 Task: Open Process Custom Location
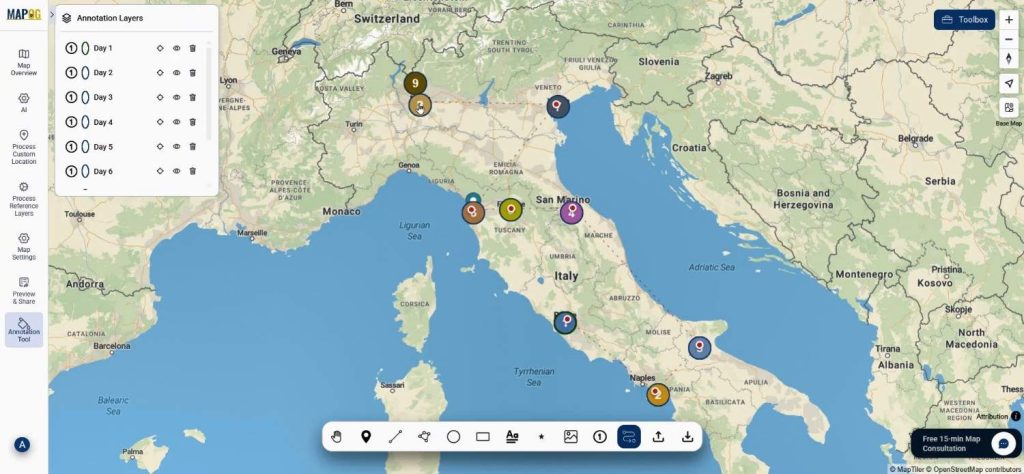click(x=24, y=147)
